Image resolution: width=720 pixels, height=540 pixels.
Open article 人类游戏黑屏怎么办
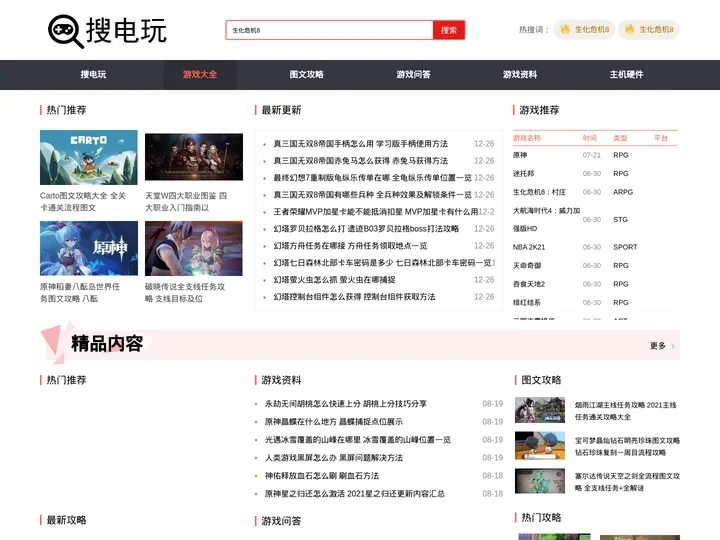(334, 457)
